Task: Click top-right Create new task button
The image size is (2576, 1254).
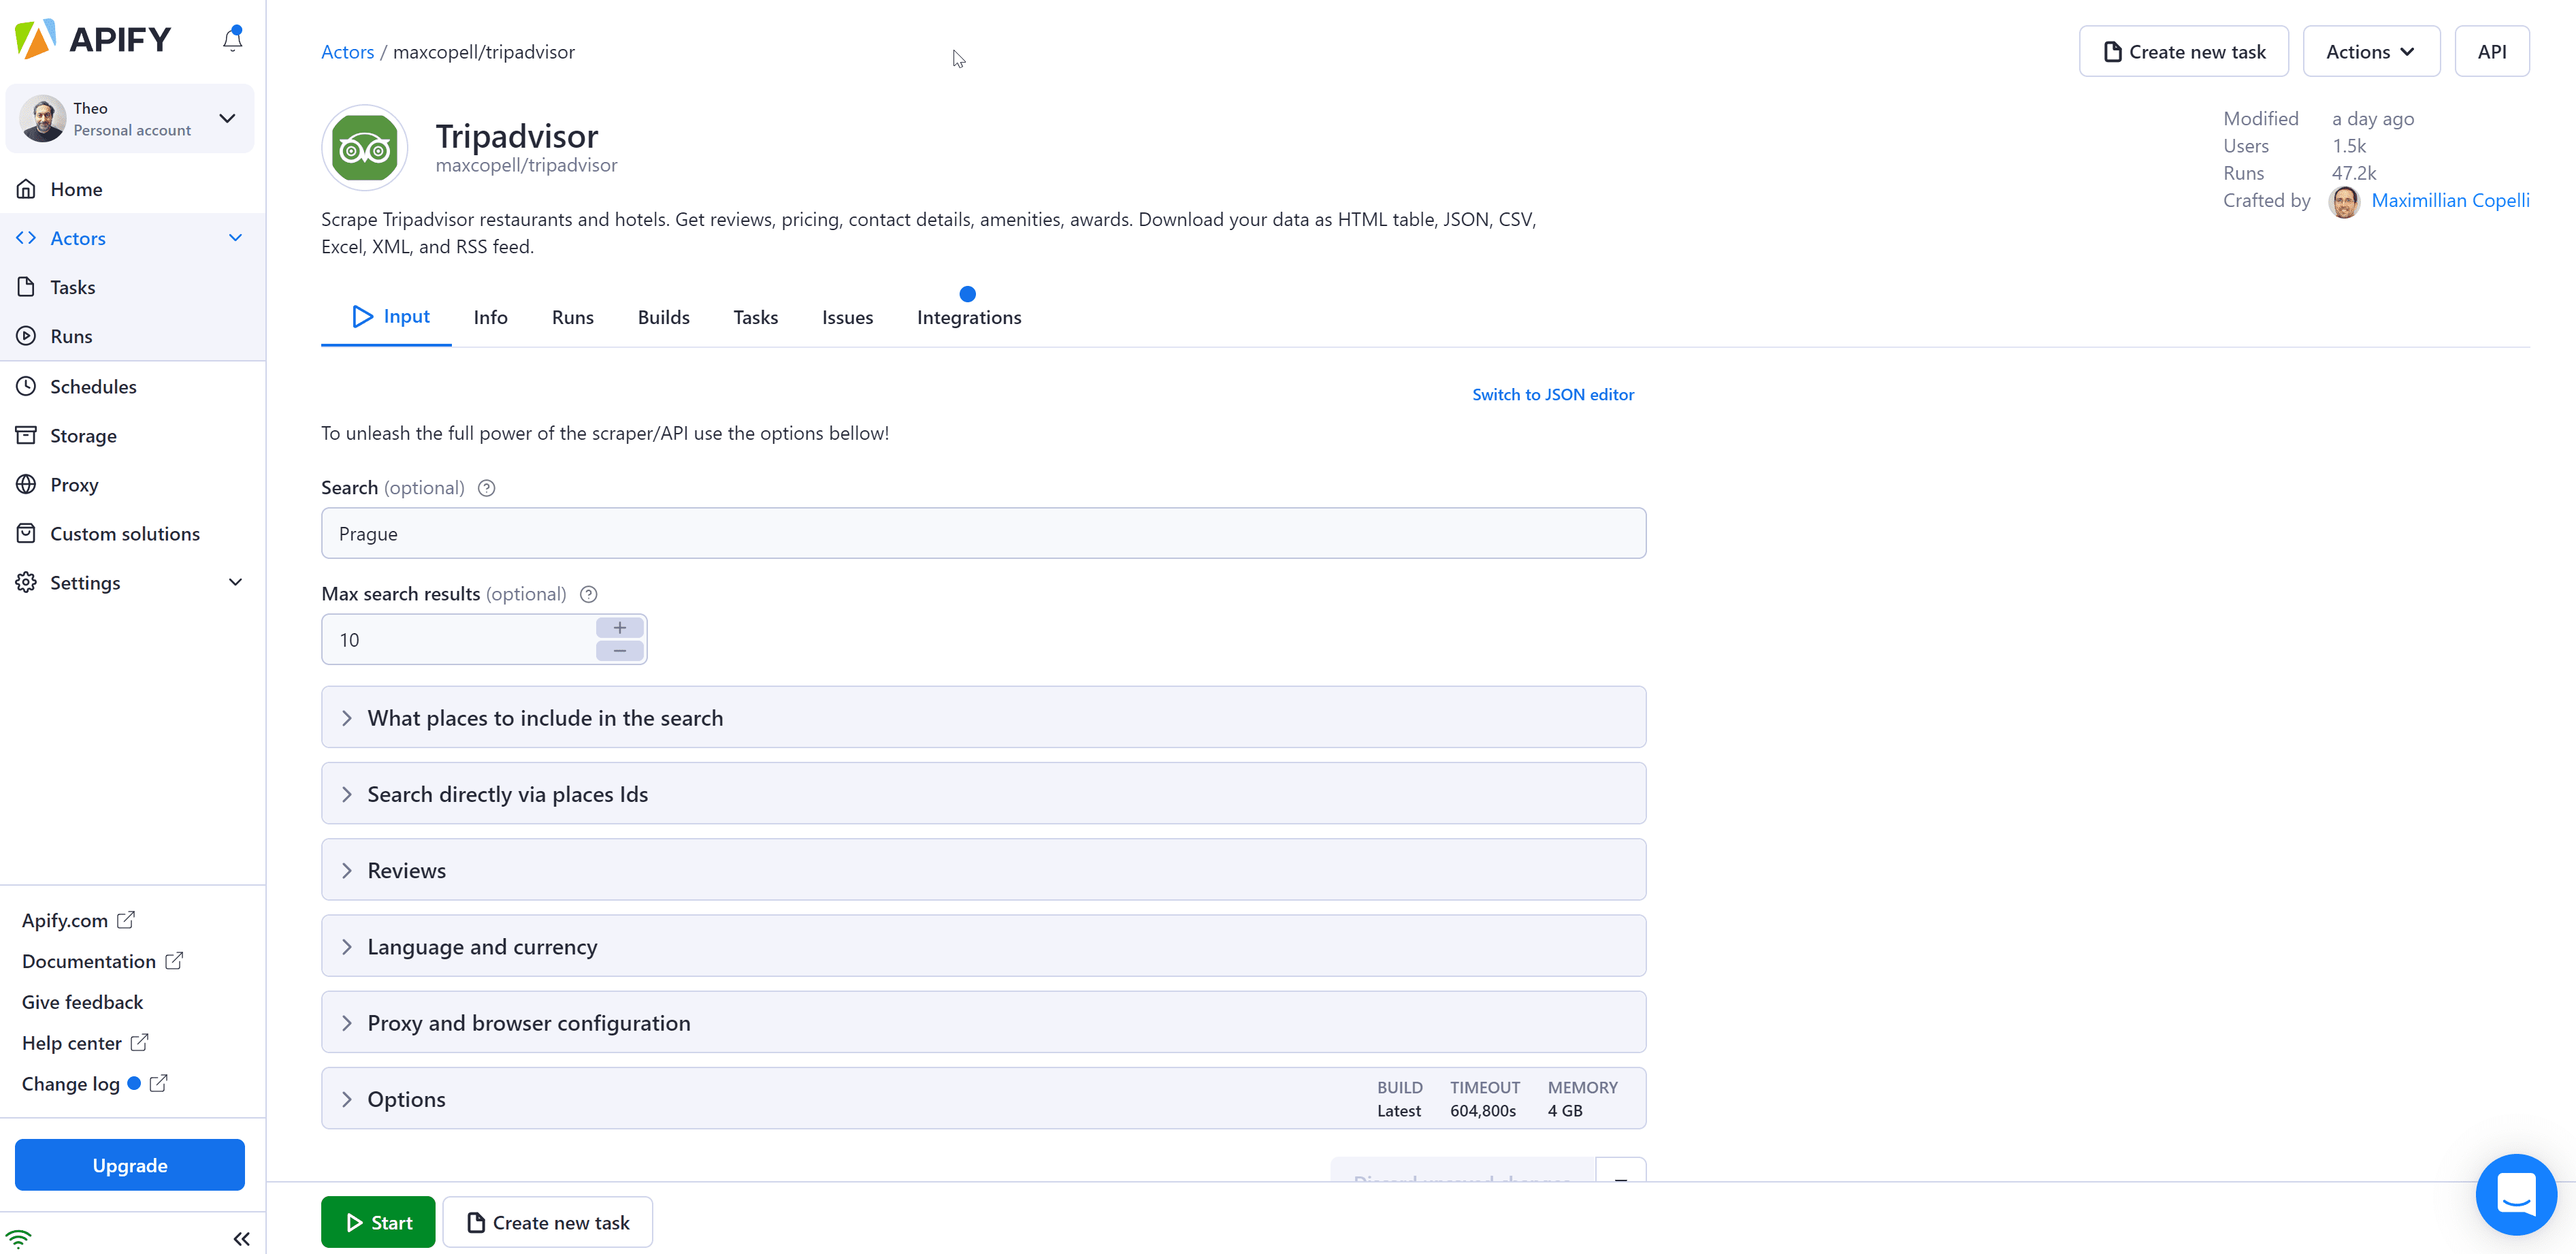Action: pos(2183,52)
